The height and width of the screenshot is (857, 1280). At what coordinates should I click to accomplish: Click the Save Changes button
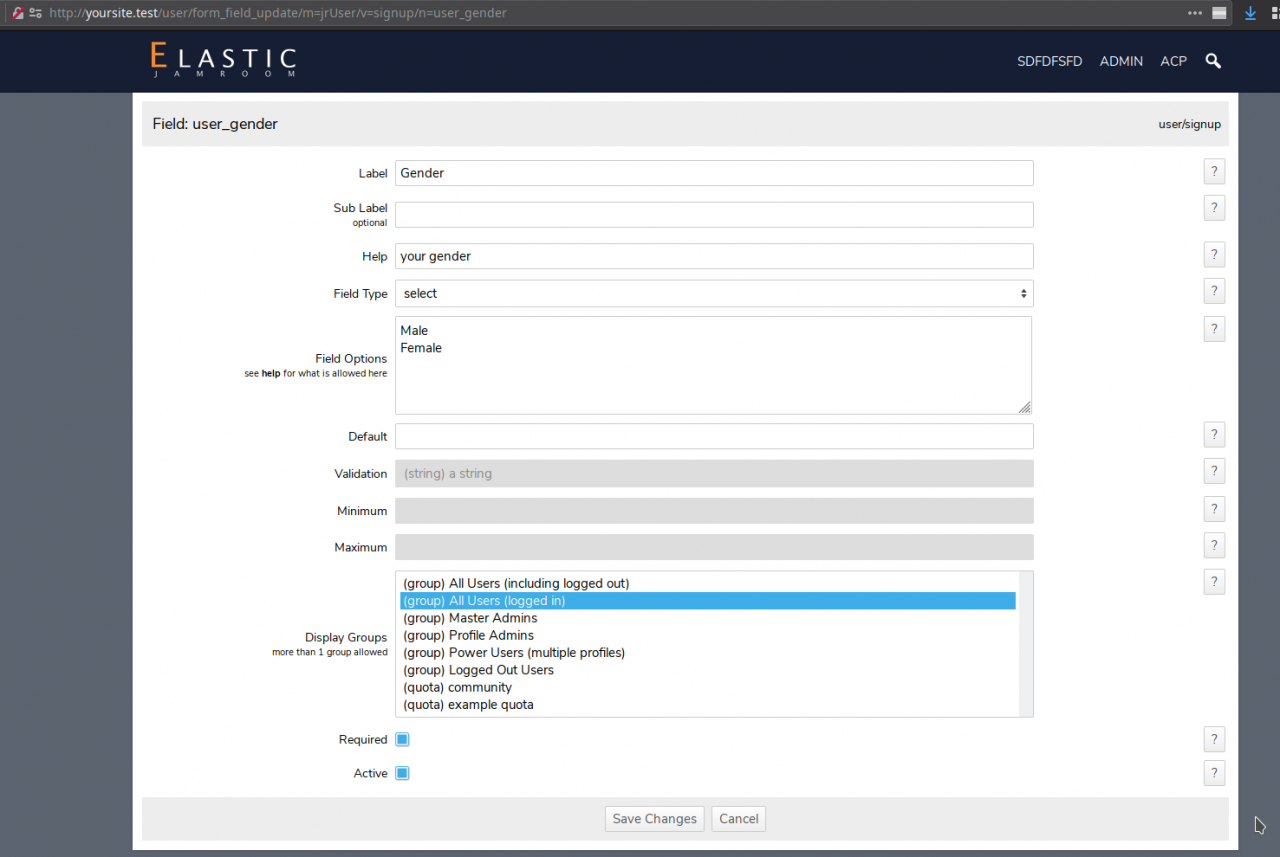tap(654, 819)
